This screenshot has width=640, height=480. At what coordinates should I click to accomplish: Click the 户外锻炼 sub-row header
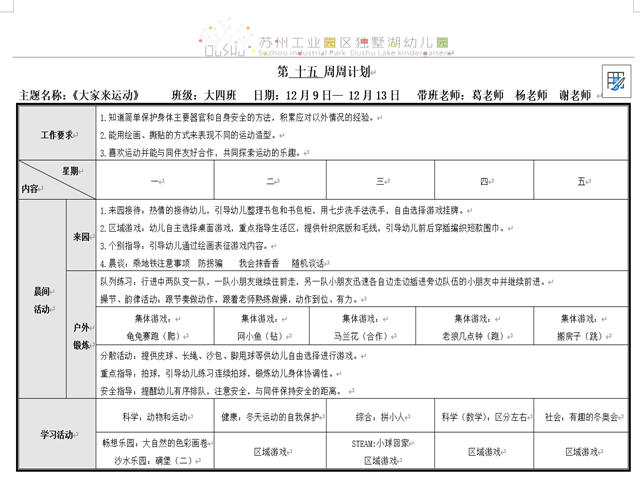pos(81,336)
